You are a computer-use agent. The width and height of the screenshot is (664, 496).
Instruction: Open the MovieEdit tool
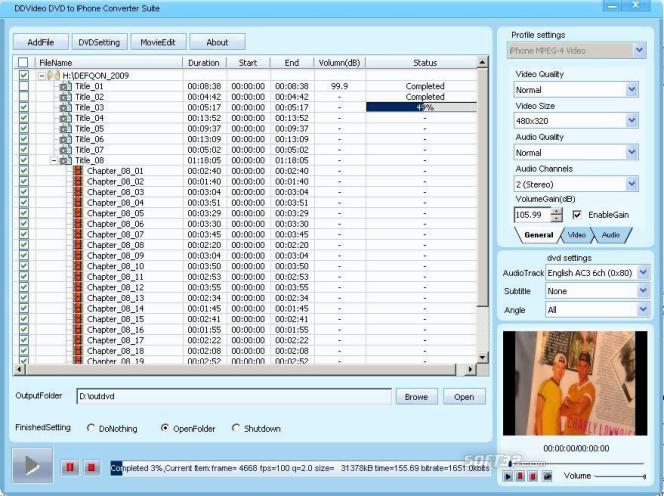[x=158, y=42]
